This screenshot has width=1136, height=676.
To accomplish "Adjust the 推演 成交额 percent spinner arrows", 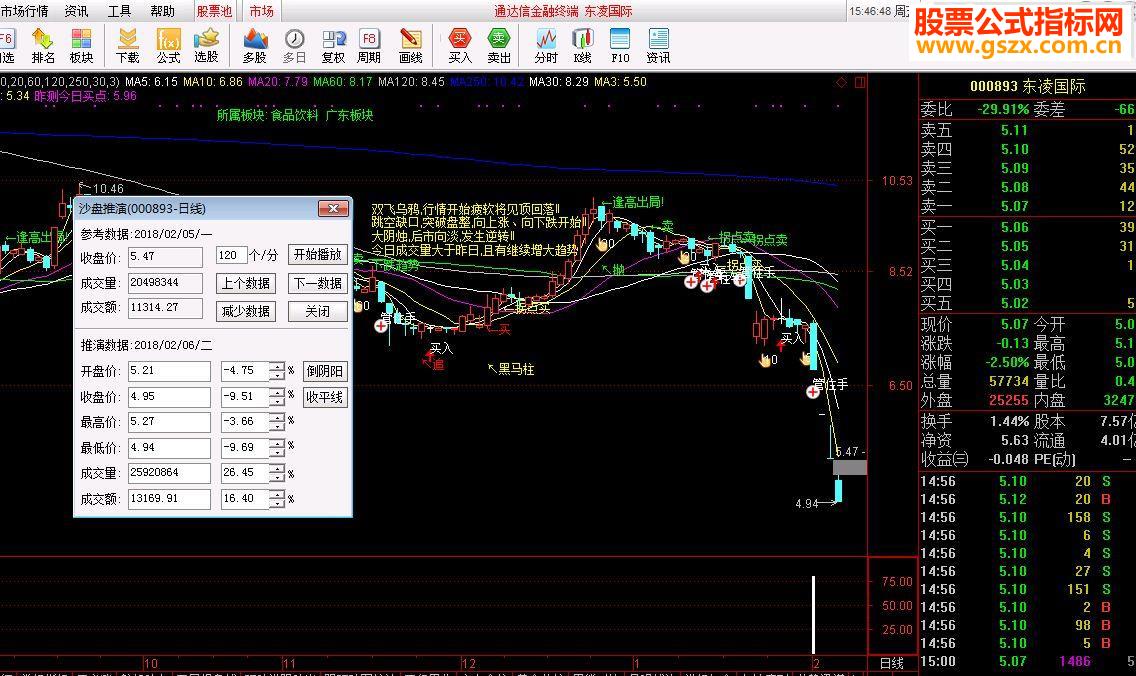I will (277, 498).
